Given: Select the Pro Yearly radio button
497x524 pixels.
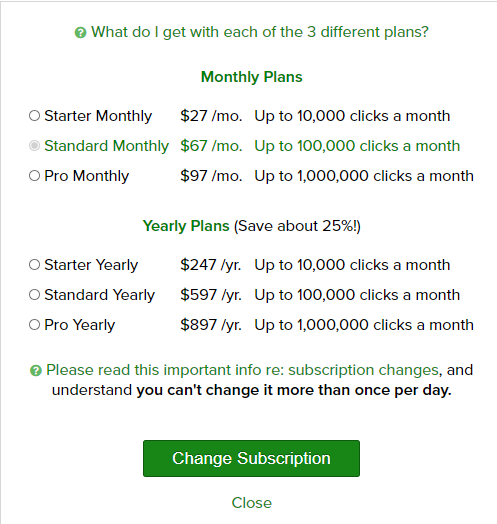Looking at the screenshot, I should point(34,325).
